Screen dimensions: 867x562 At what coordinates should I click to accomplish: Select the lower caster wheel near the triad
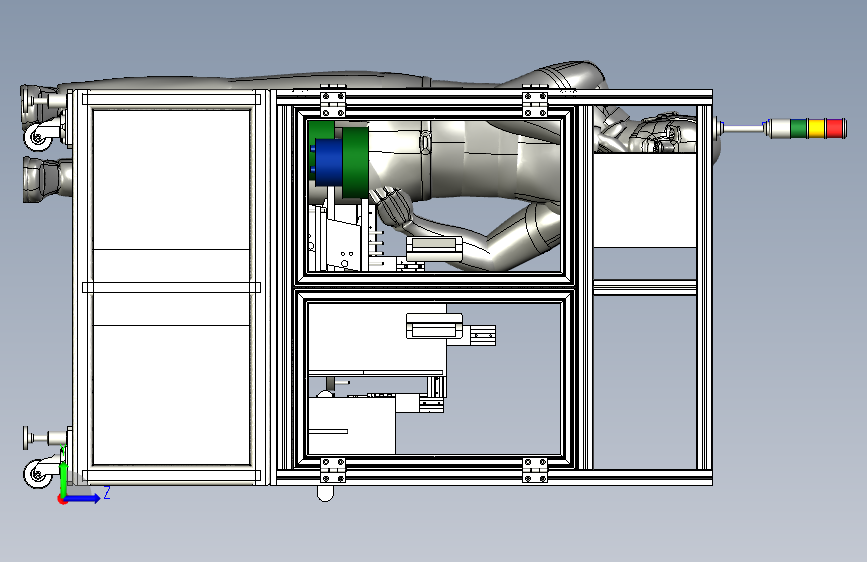38,474
